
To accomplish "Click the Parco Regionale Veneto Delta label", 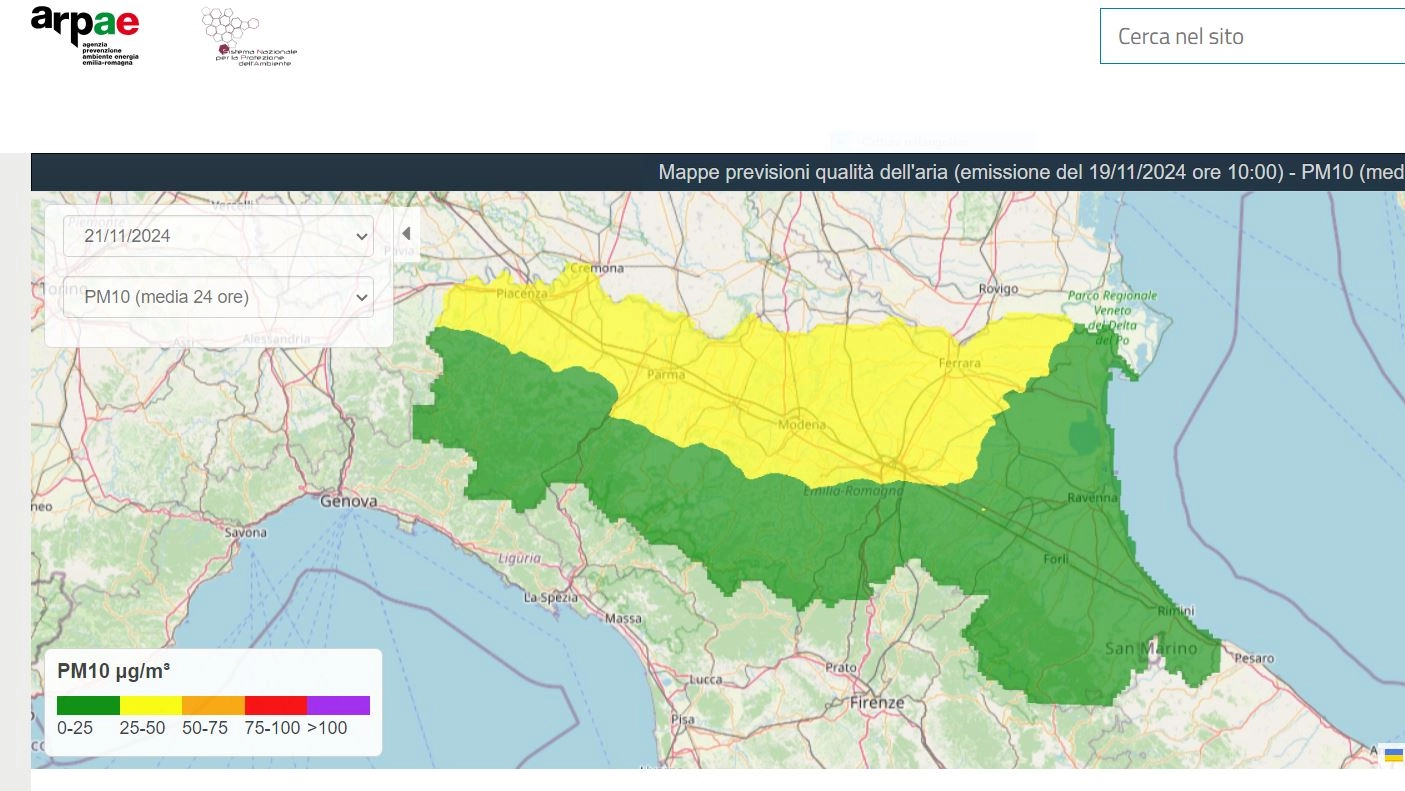I will 1112,318.
